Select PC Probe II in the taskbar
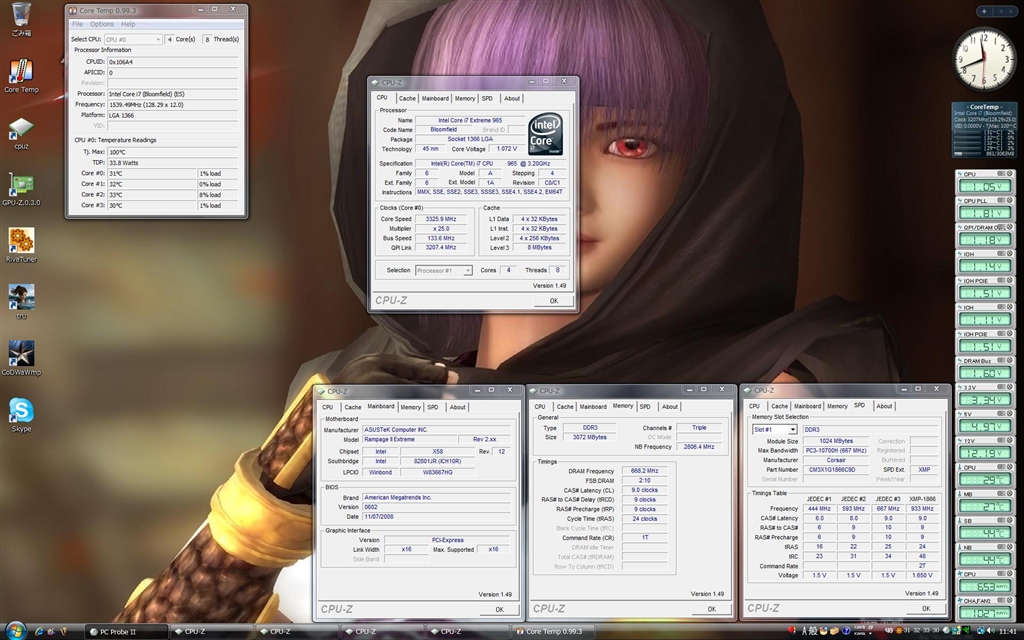 [120, 631]
